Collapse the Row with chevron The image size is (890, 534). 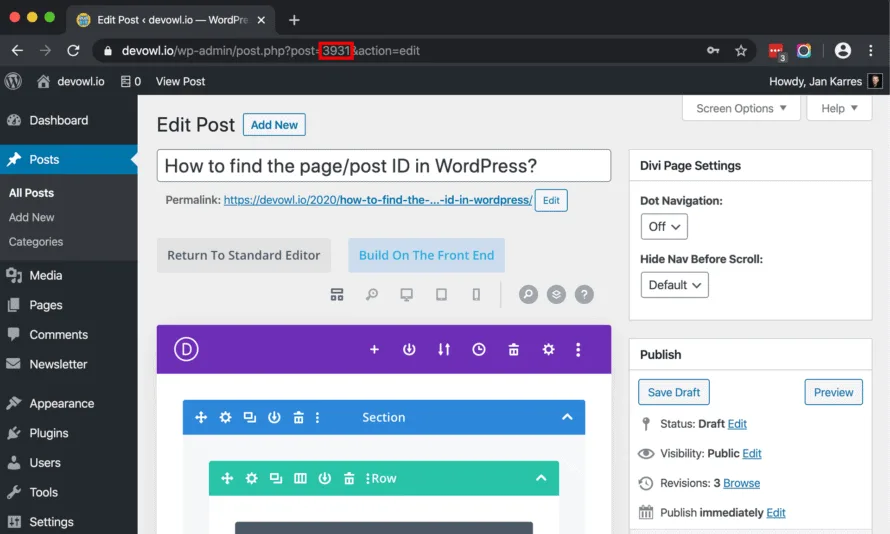541,478
